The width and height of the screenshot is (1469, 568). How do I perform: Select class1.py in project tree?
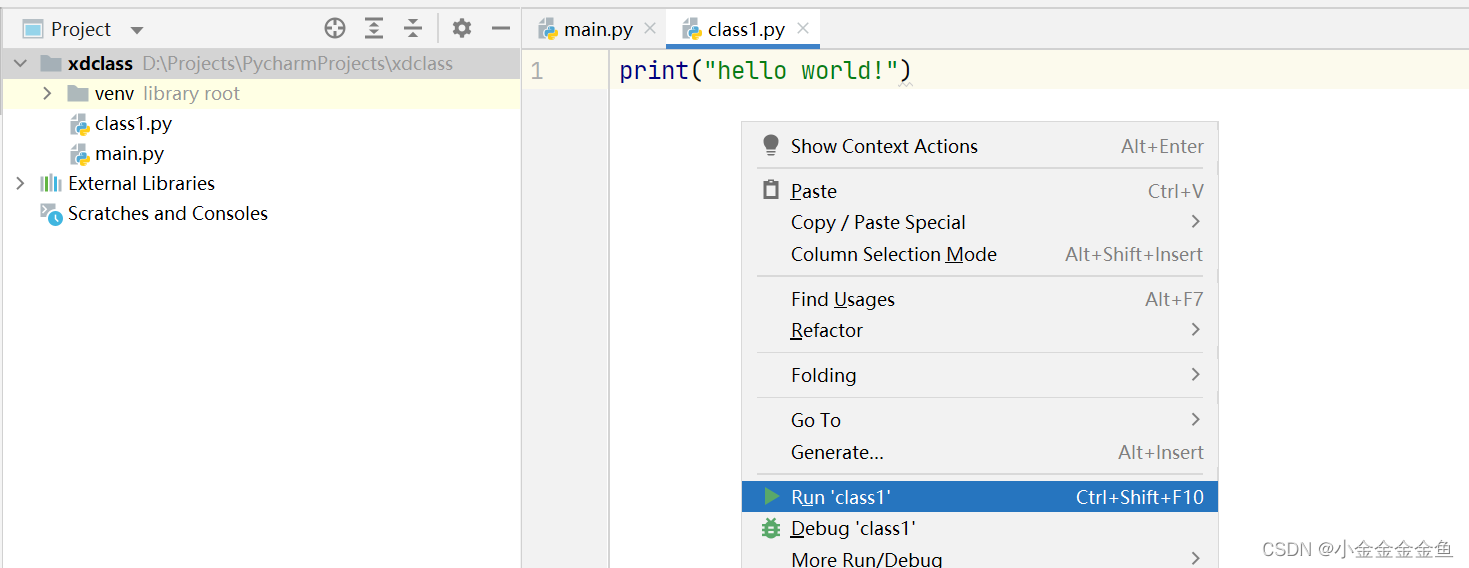point(133,124)
